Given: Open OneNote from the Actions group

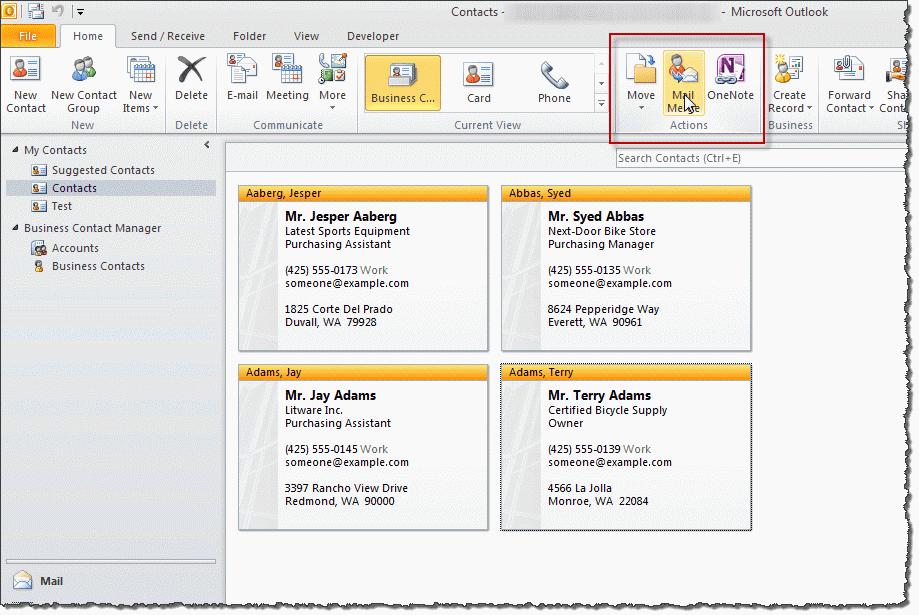Looking at the screenshot, I should 729,84.
